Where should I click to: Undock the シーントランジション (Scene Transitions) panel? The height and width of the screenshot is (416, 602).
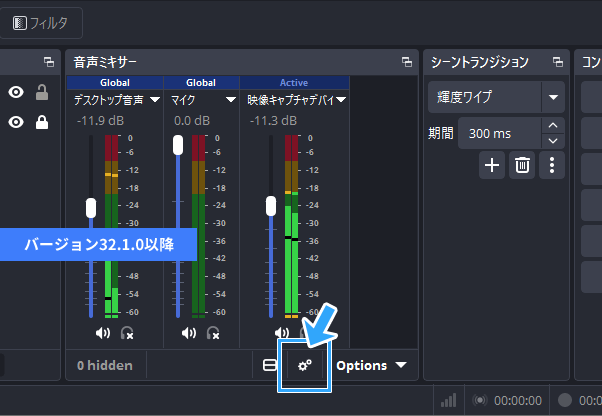point(558,62)
